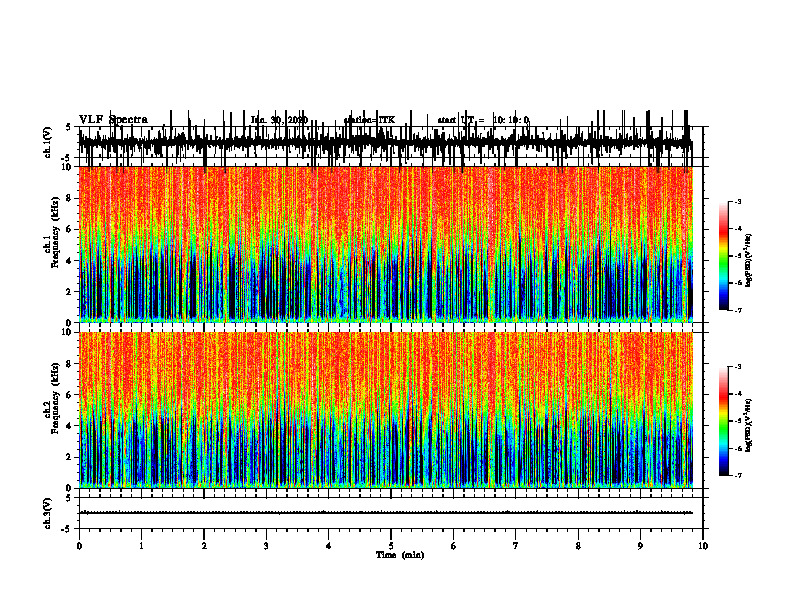Image resolution: width=792 pixels, height=612 pixels.
Task: Click the ch.1 spectrogram color scale bar
Action: (x=724, y=256)
